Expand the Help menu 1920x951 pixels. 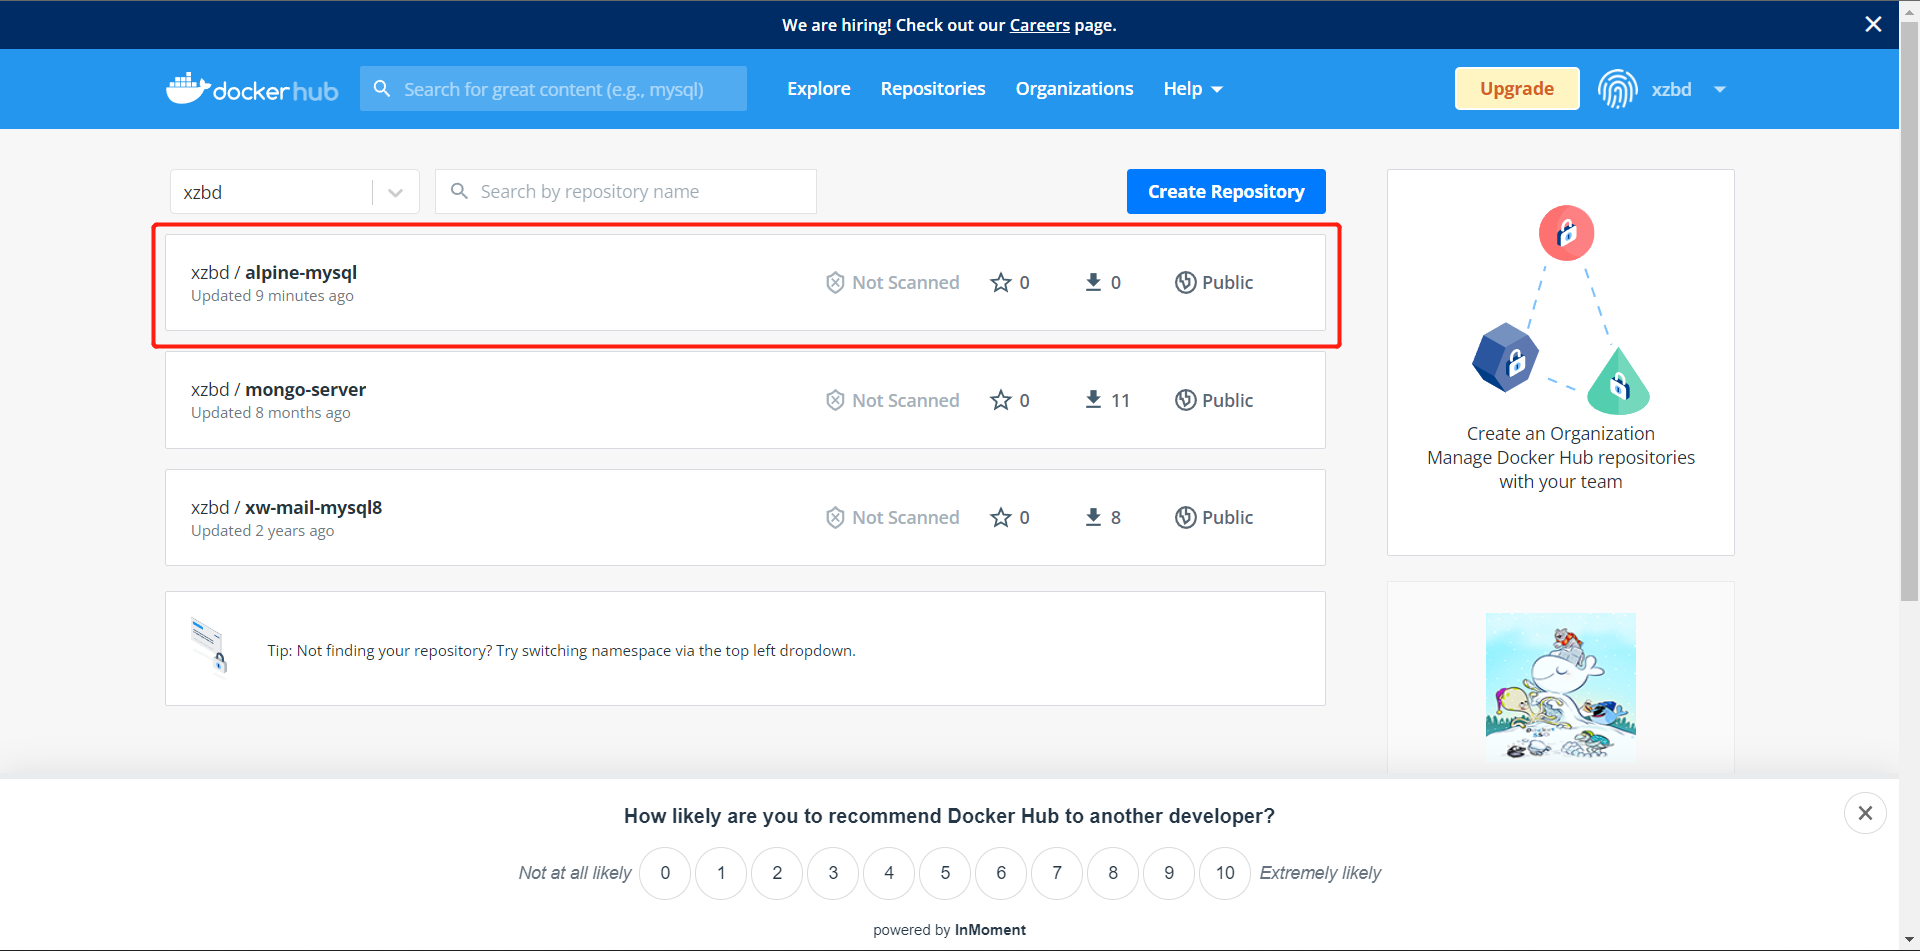pyautogui.click(x=1192, y=88)
